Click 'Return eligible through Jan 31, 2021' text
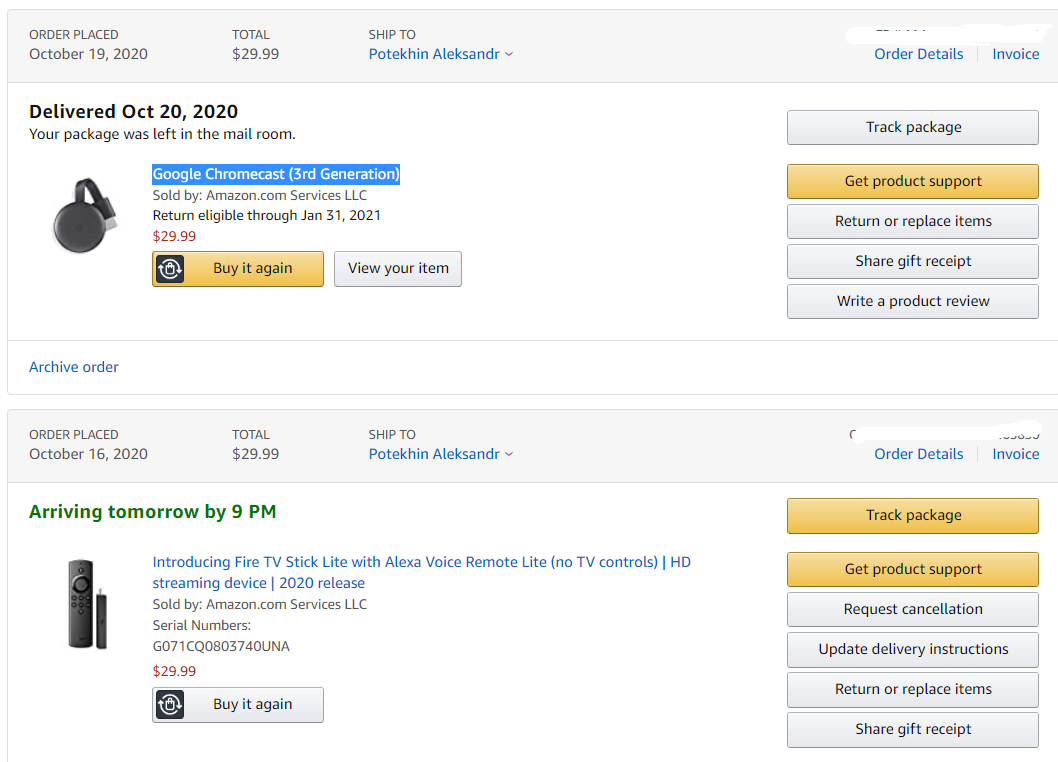This screenshot has height=762, width=1058. click(x=267, y=215)
